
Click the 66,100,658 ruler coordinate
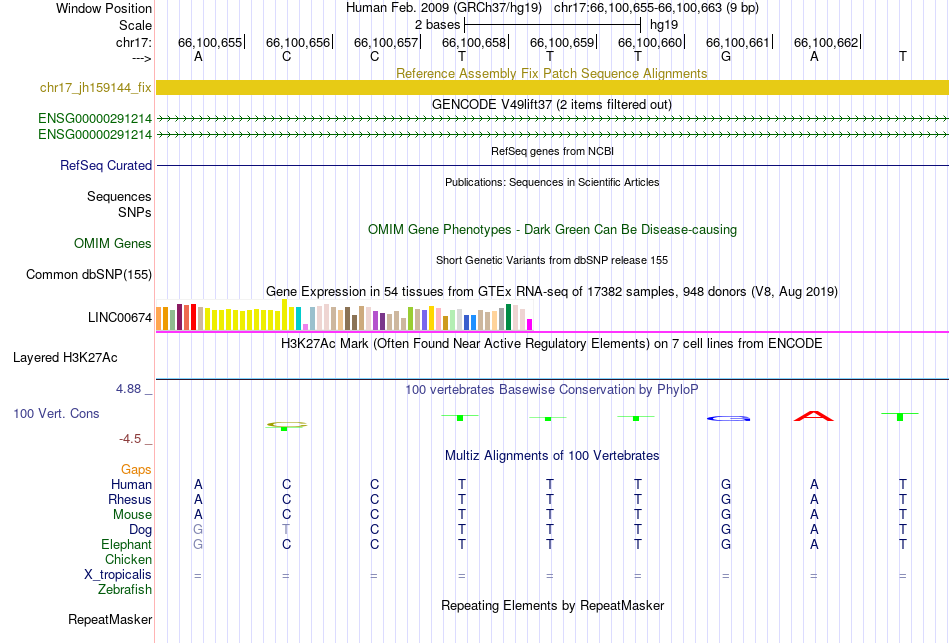tap(474, 42)
